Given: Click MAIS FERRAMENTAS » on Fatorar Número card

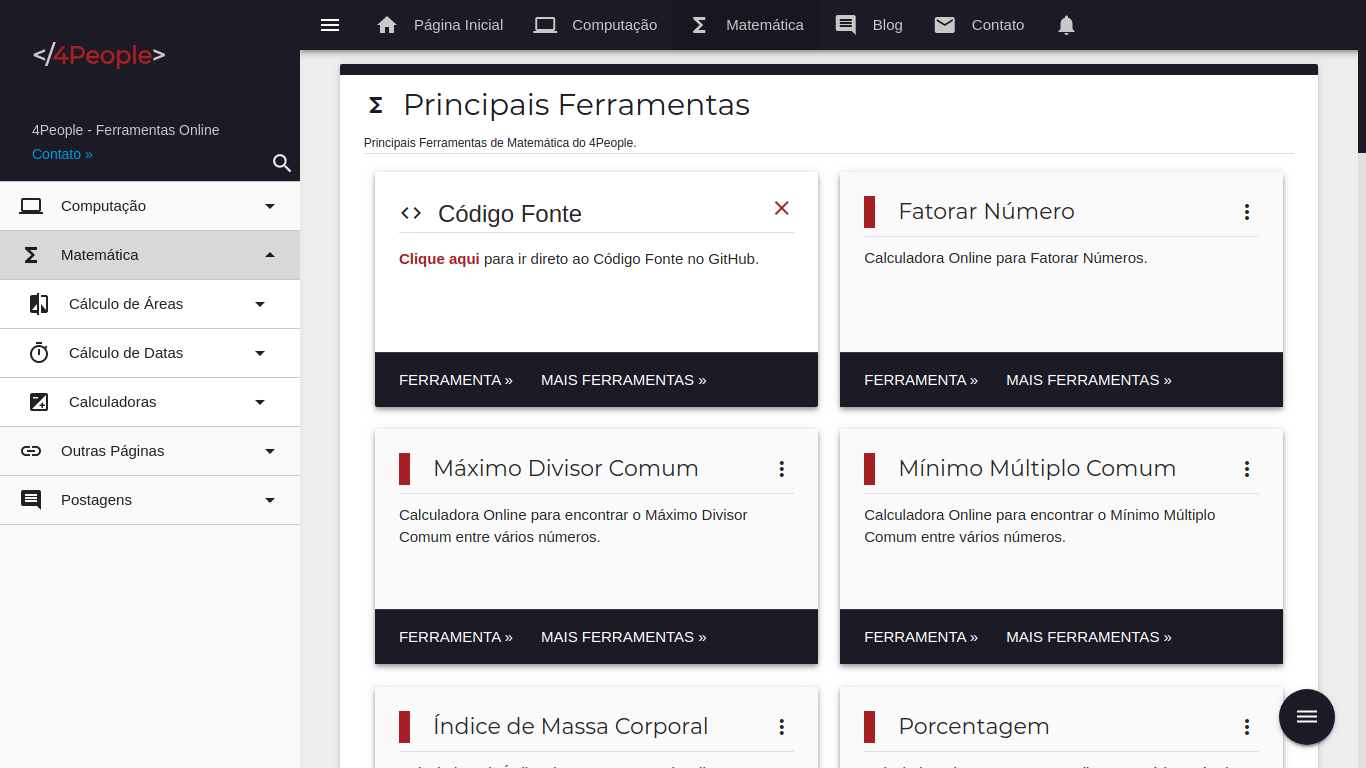Looking at the screenshot, I should click(1089, 380).
